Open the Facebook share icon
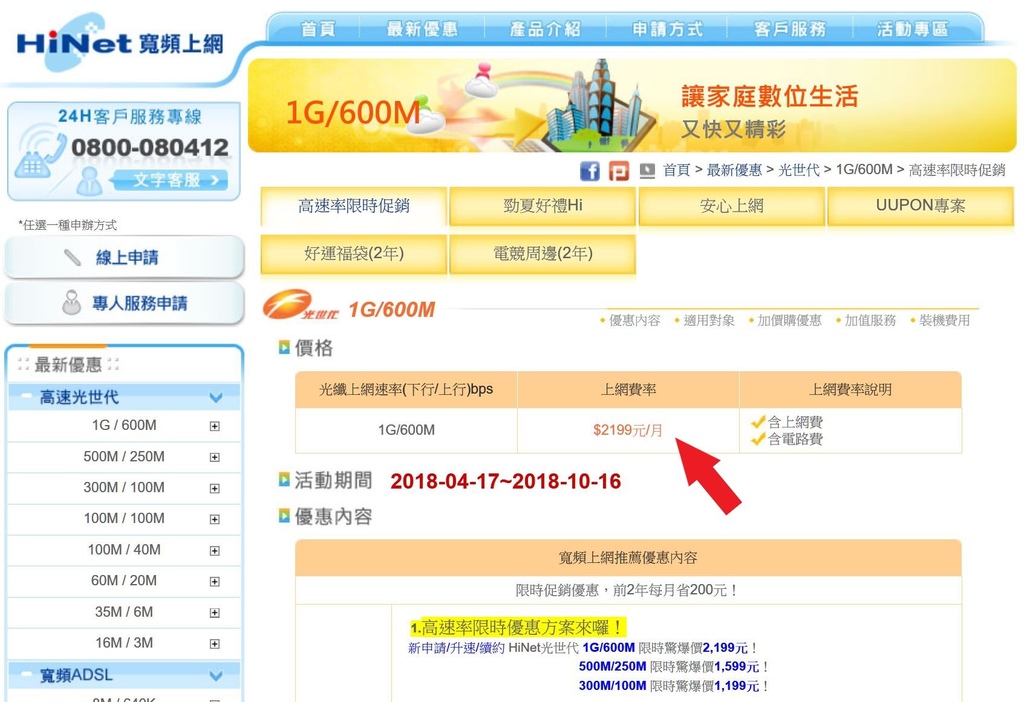This screenshot has height=702, width=1024. (x=590, y=171)
